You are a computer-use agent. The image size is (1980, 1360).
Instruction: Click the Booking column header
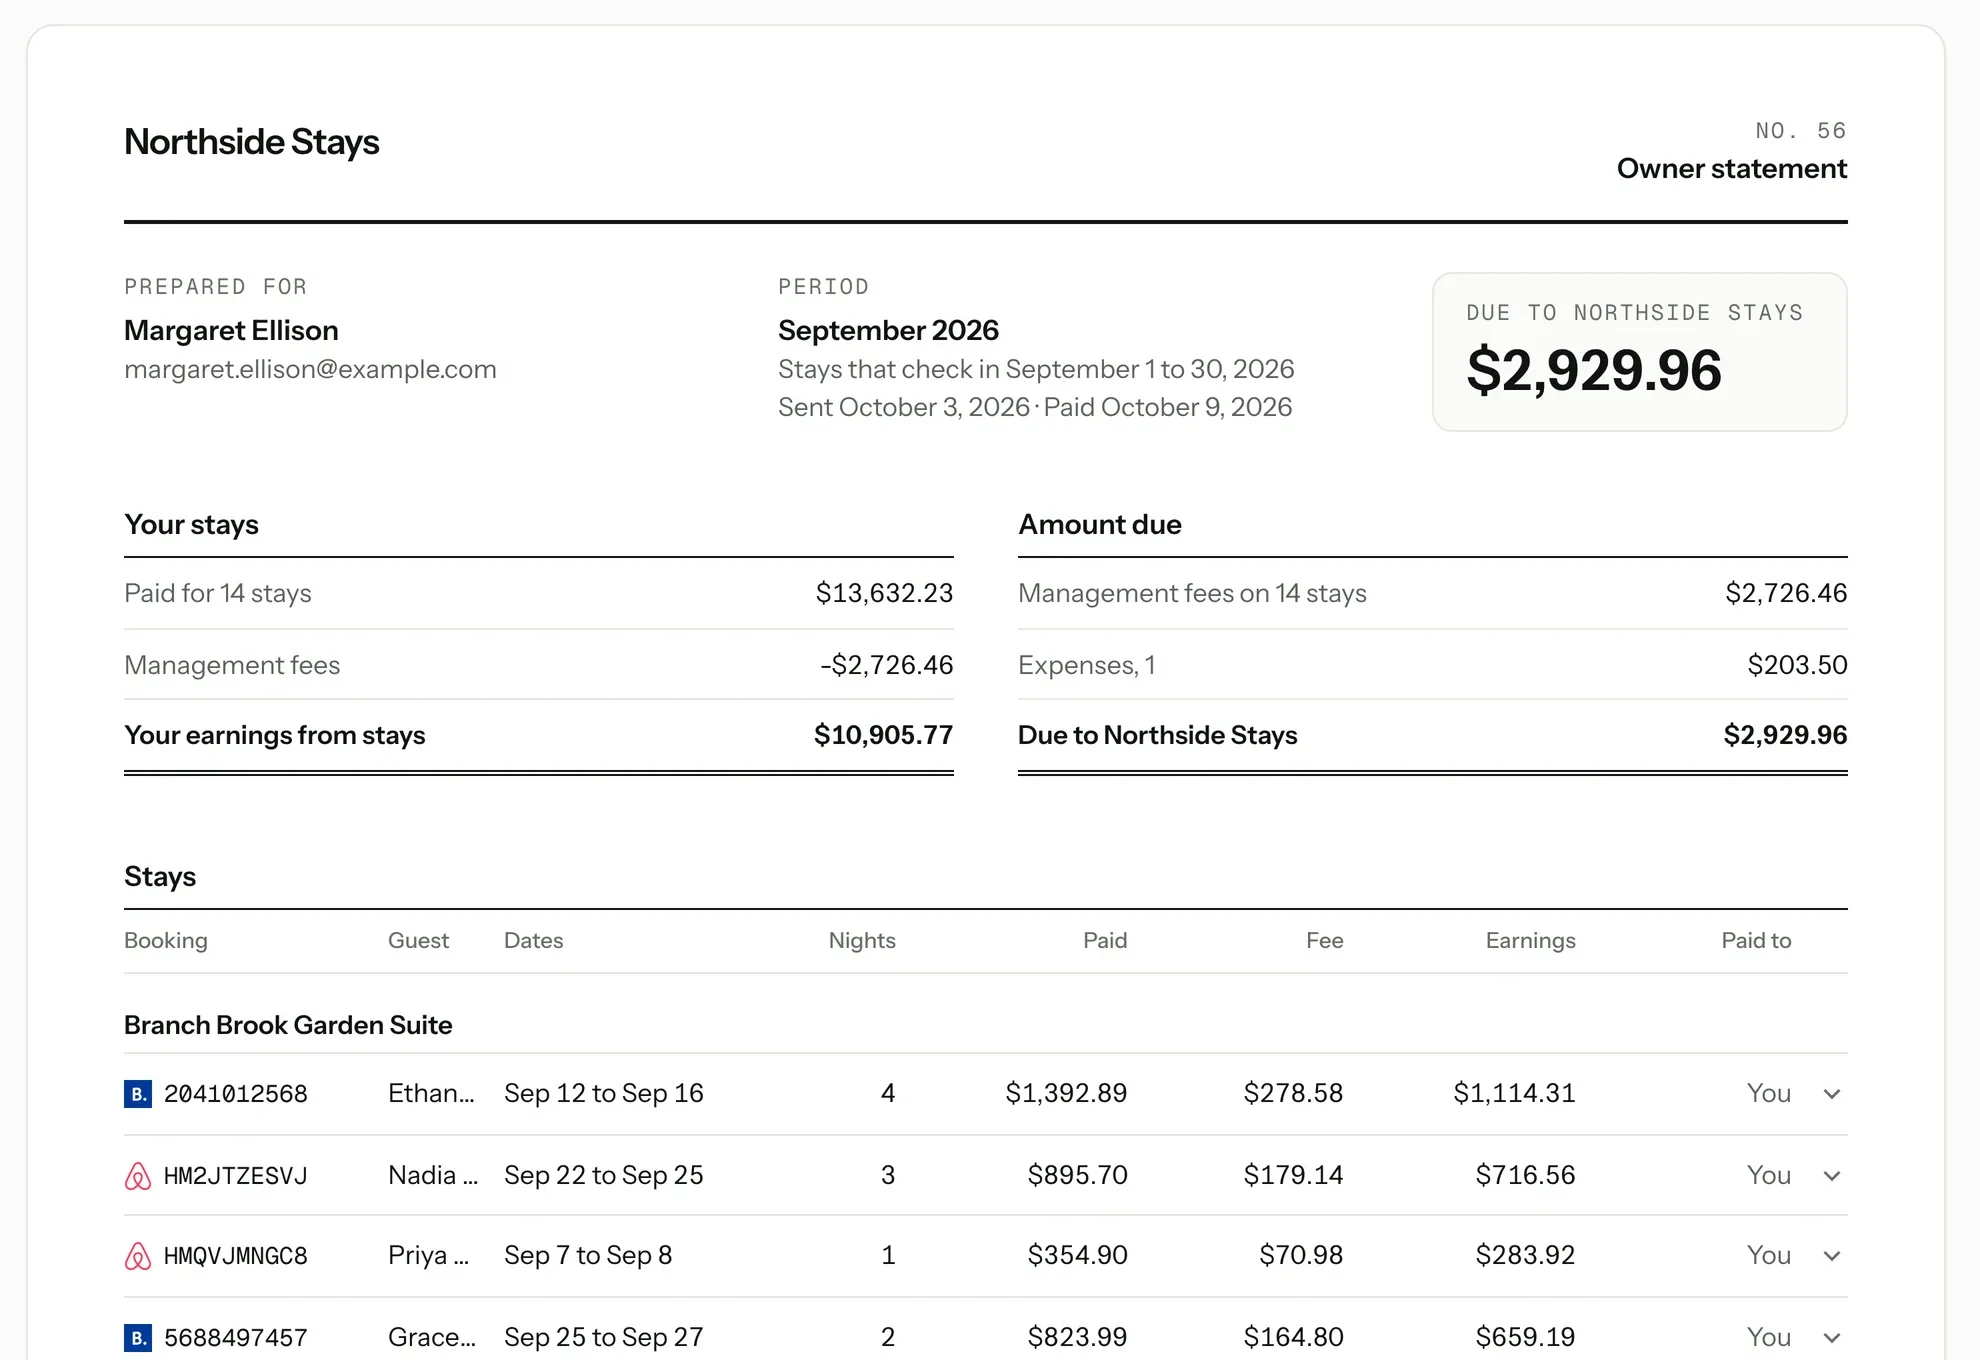click(166, 941)
